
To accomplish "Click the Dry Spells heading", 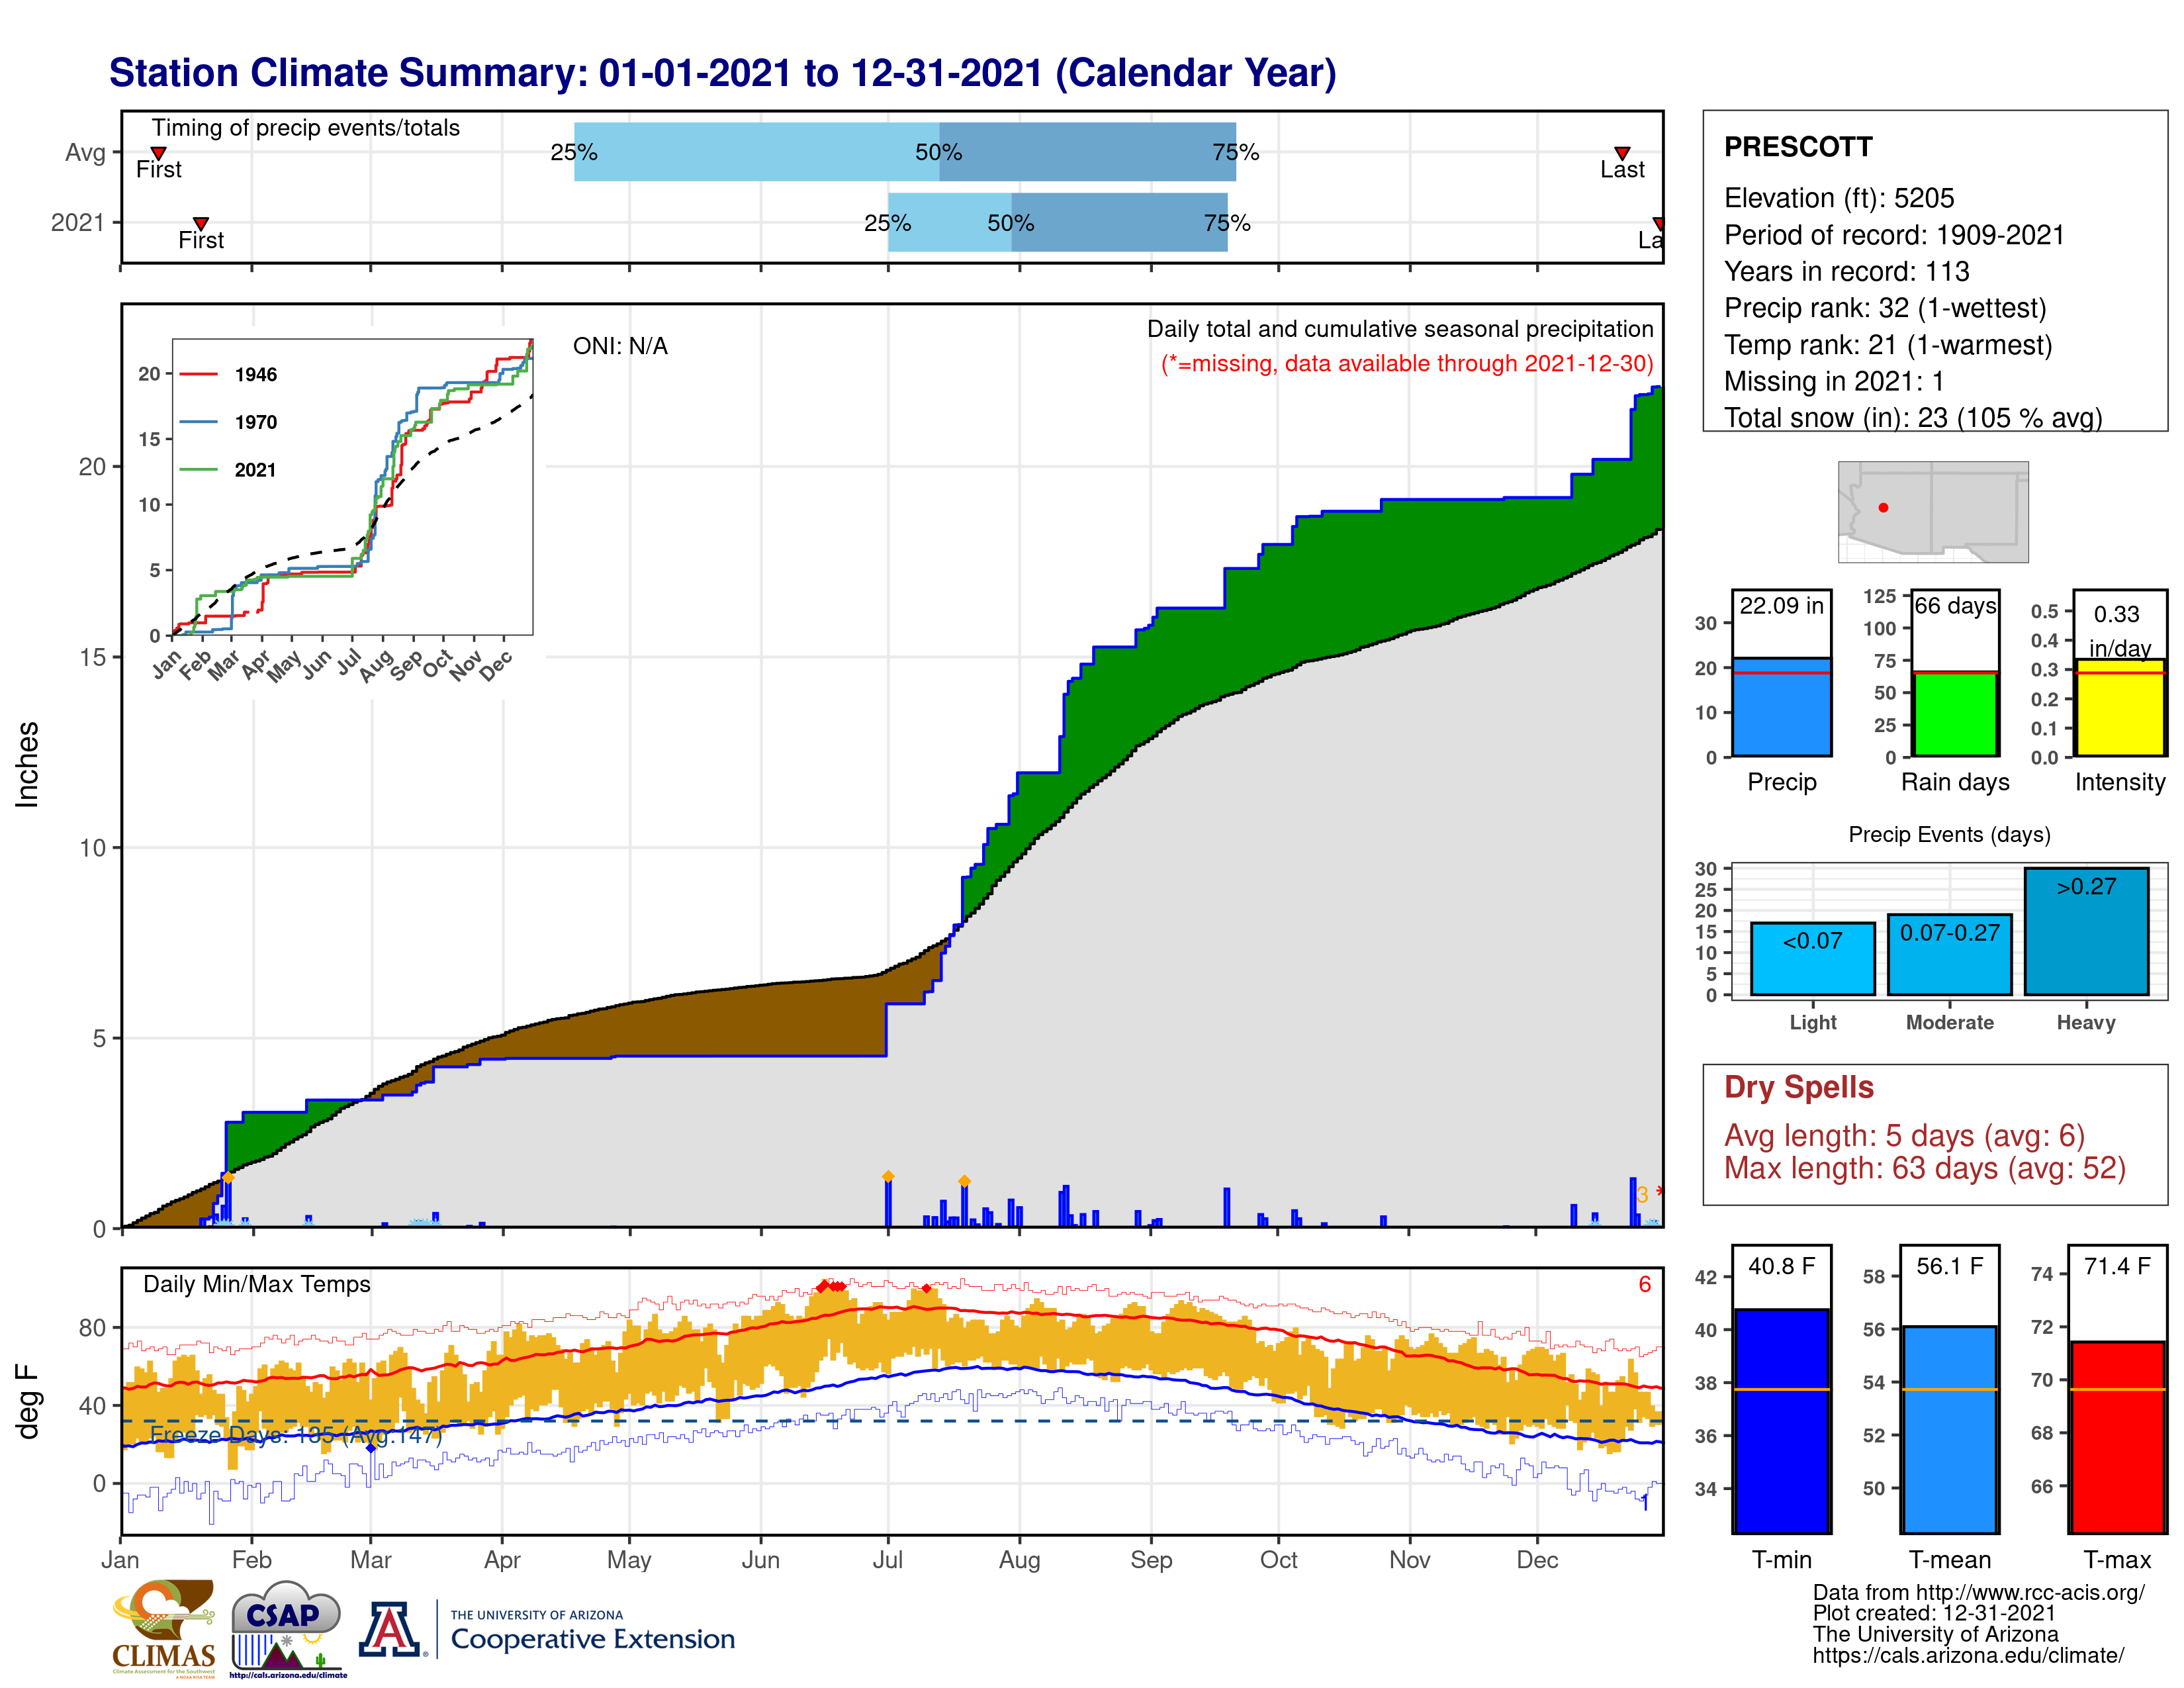I will 1798,1087.
